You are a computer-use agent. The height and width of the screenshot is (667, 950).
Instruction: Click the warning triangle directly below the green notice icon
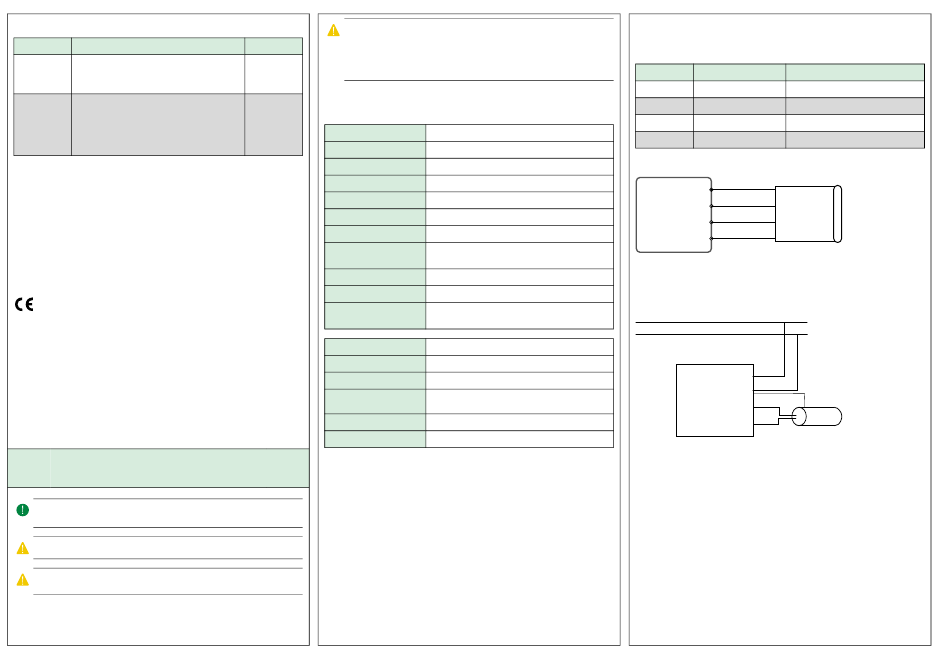[22, 548]
